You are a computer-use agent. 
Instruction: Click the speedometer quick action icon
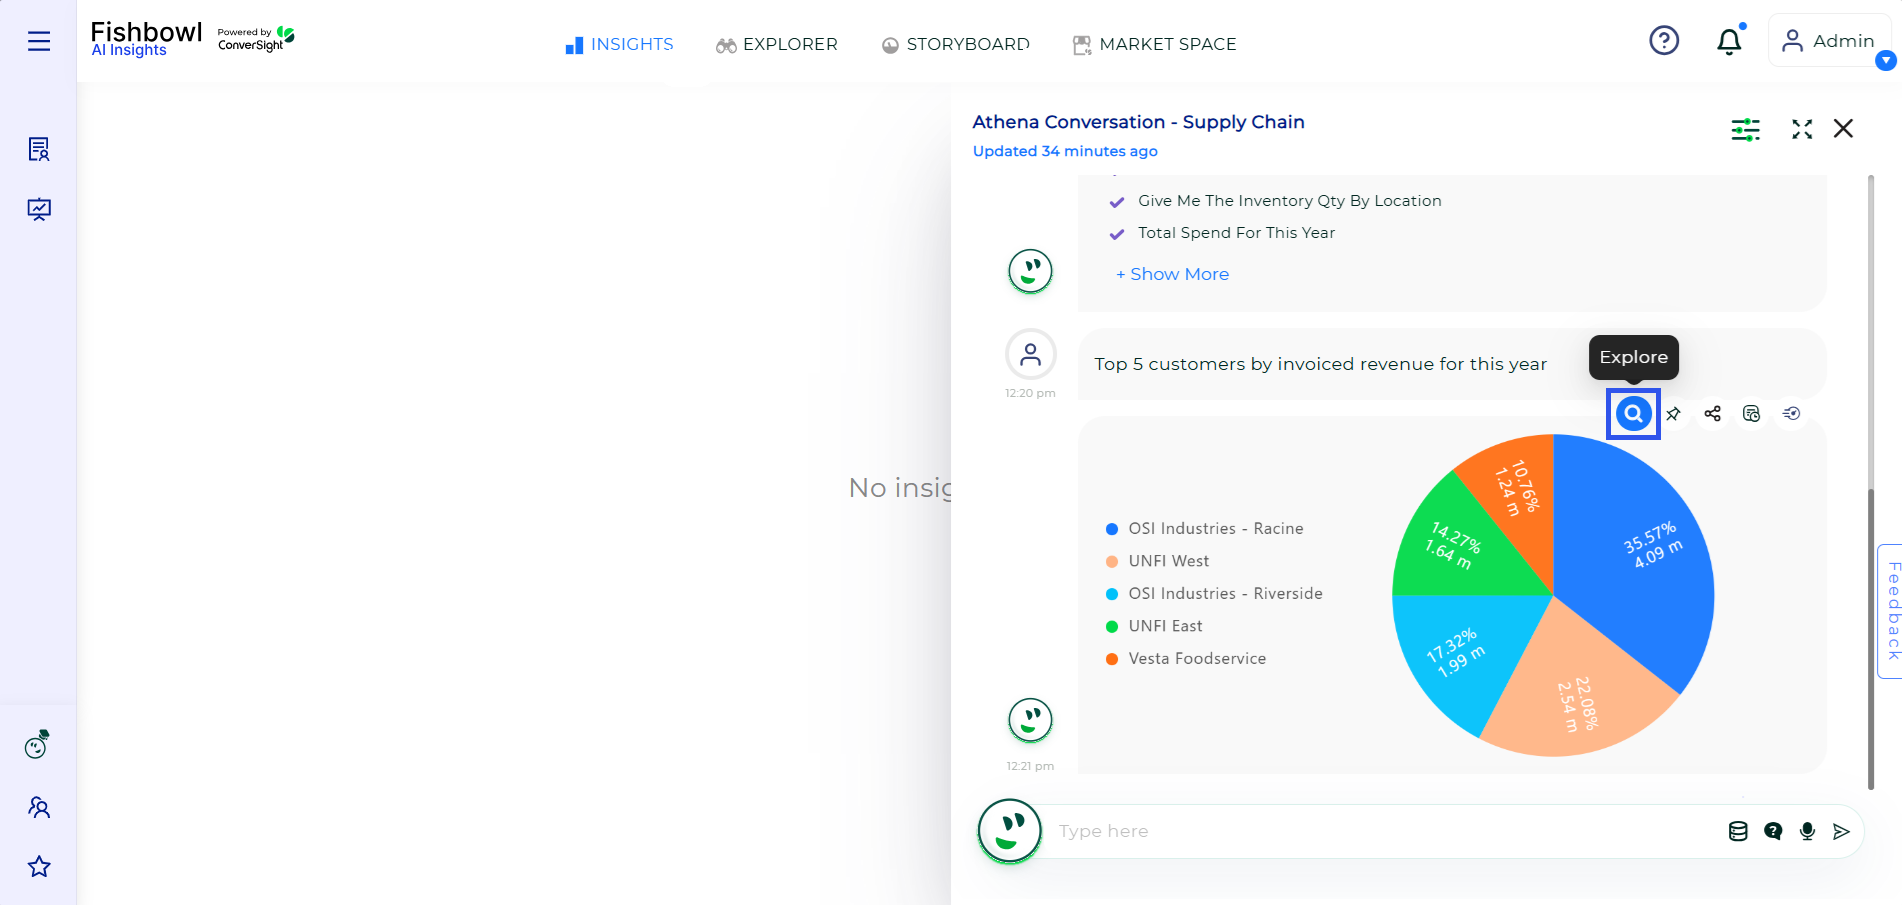[x=1791, y=413]
